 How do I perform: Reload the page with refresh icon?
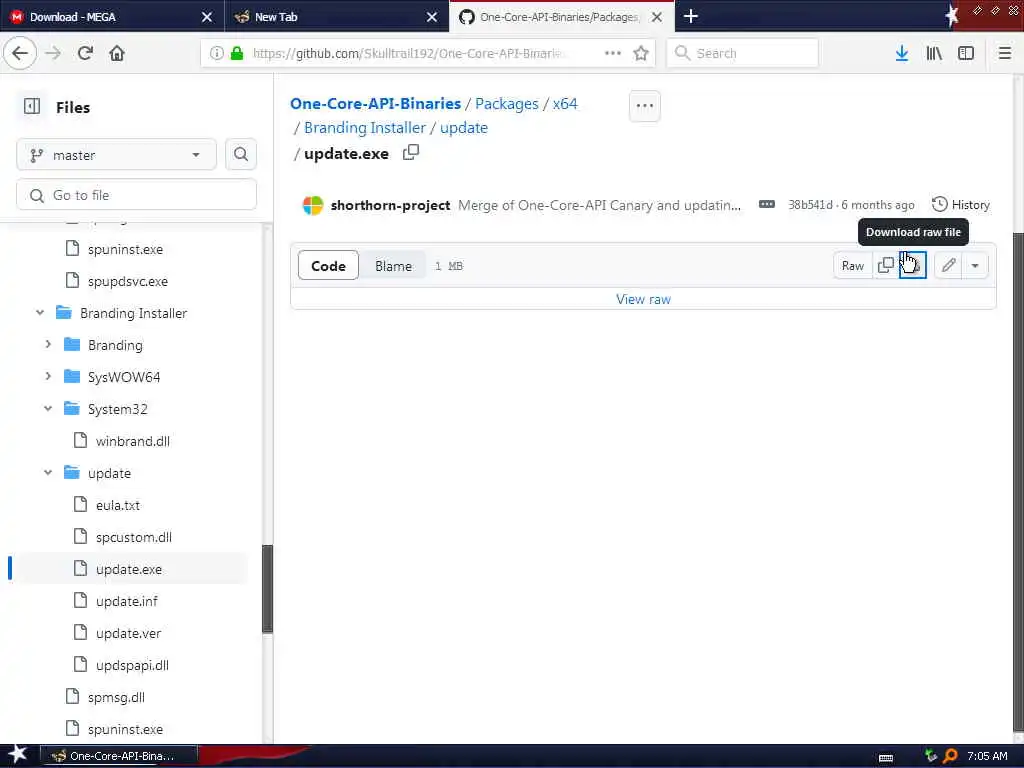click(x=85, y=53)
